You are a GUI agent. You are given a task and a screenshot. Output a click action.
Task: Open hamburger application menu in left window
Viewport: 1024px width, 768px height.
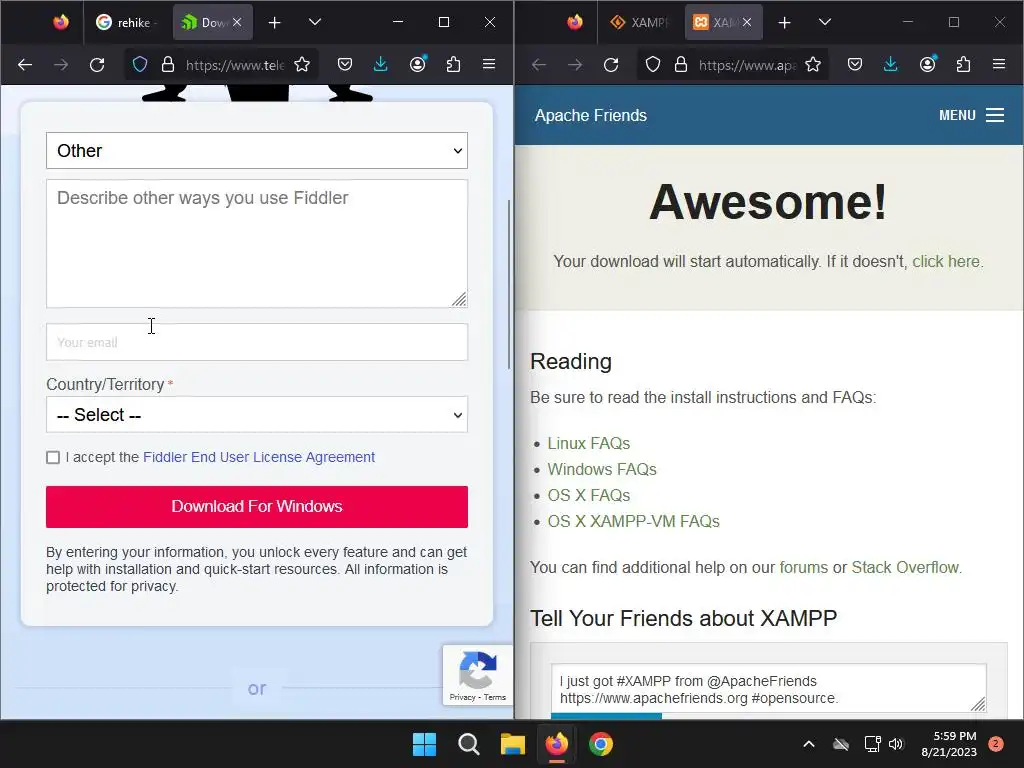coord(489,64)
